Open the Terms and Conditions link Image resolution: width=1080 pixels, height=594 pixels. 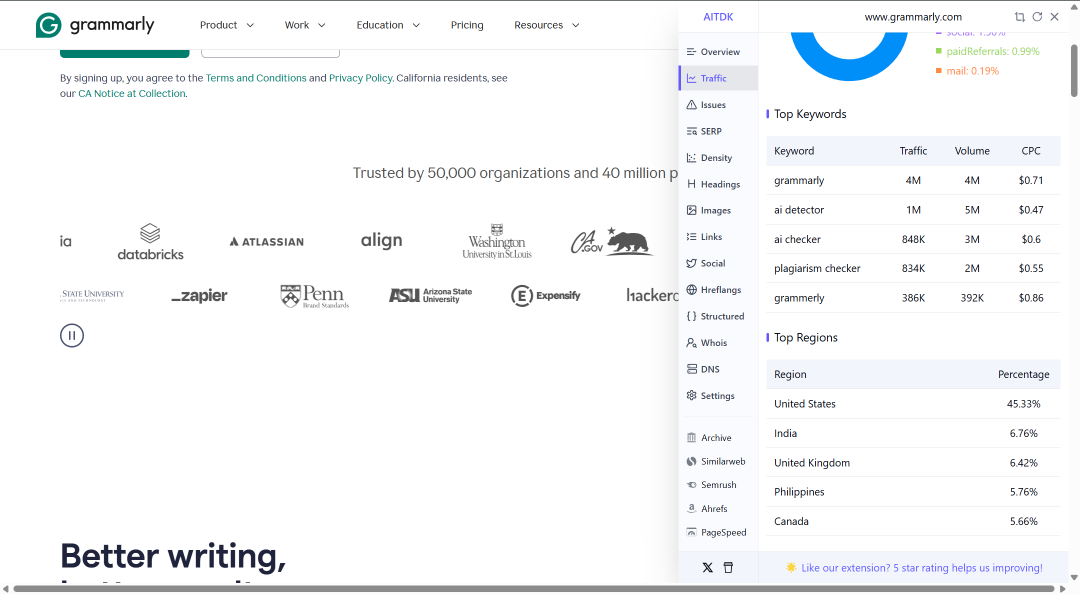pyautogui.click(x=256, y=78)
